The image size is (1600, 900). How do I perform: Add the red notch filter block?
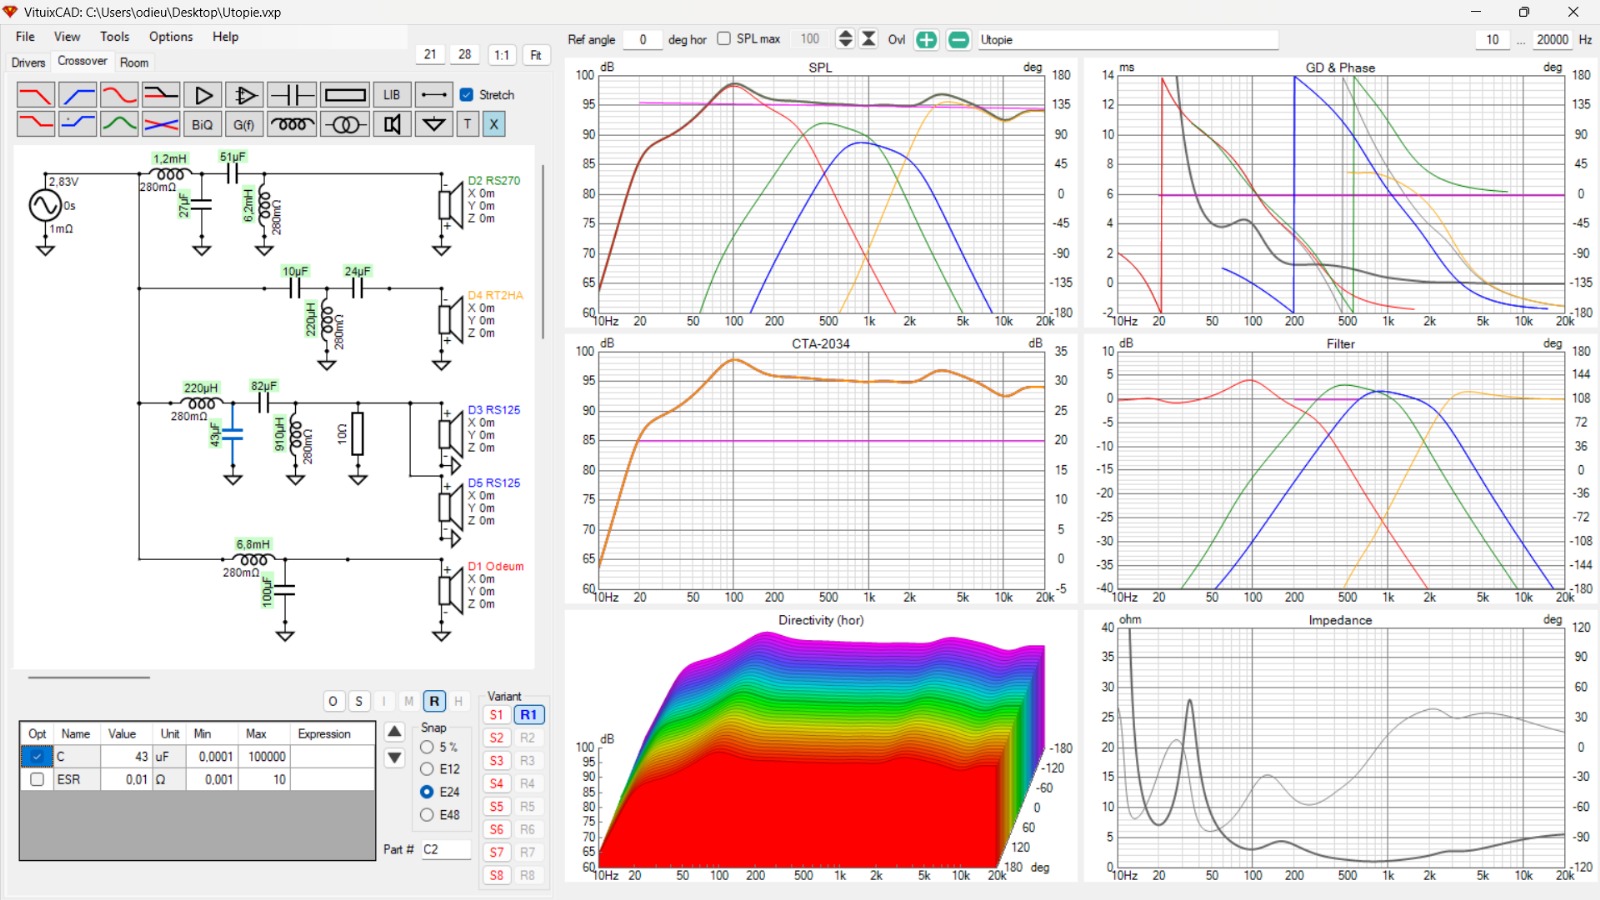click(x=119, y=95)
